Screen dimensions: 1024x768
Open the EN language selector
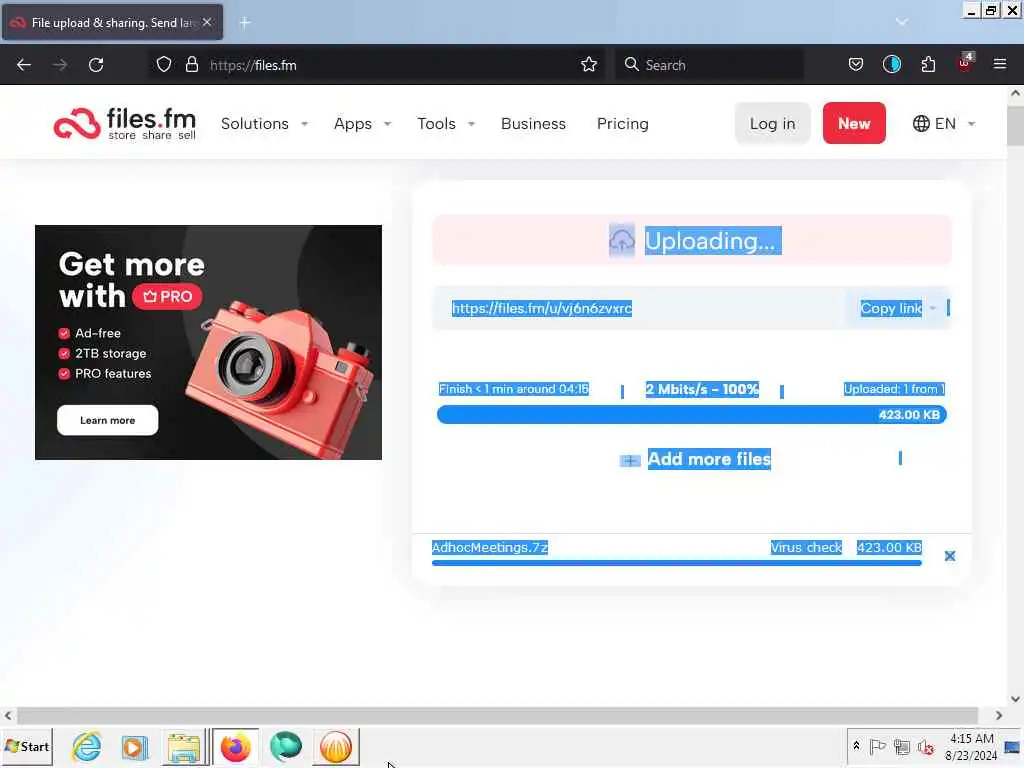(x=944, y=123)
